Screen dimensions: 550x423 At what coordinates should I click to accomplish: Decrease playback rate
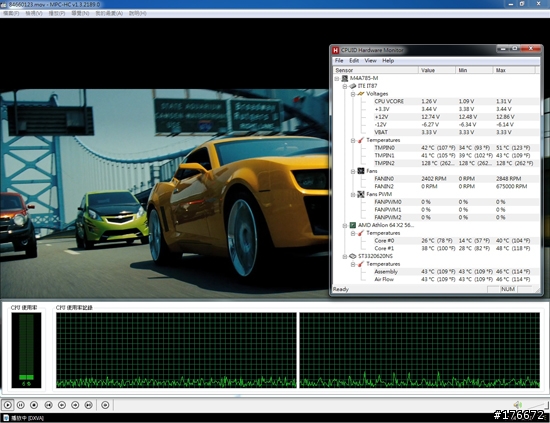click(x=62, y=405)
